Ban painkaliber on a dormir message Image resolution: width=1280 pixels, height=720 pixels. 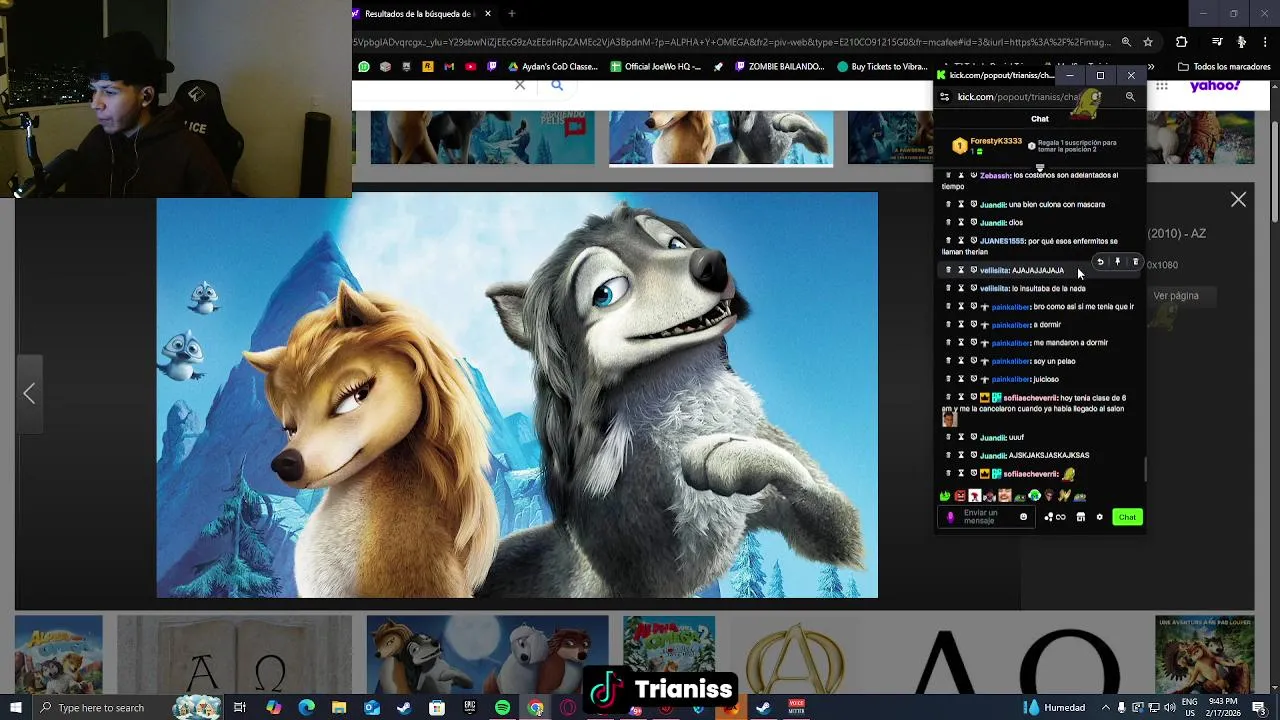pos(973,325)
